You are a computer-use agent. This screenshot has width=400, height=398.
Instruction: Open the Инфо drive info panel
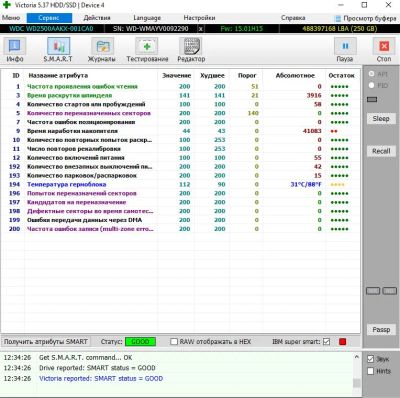(15, 50)
